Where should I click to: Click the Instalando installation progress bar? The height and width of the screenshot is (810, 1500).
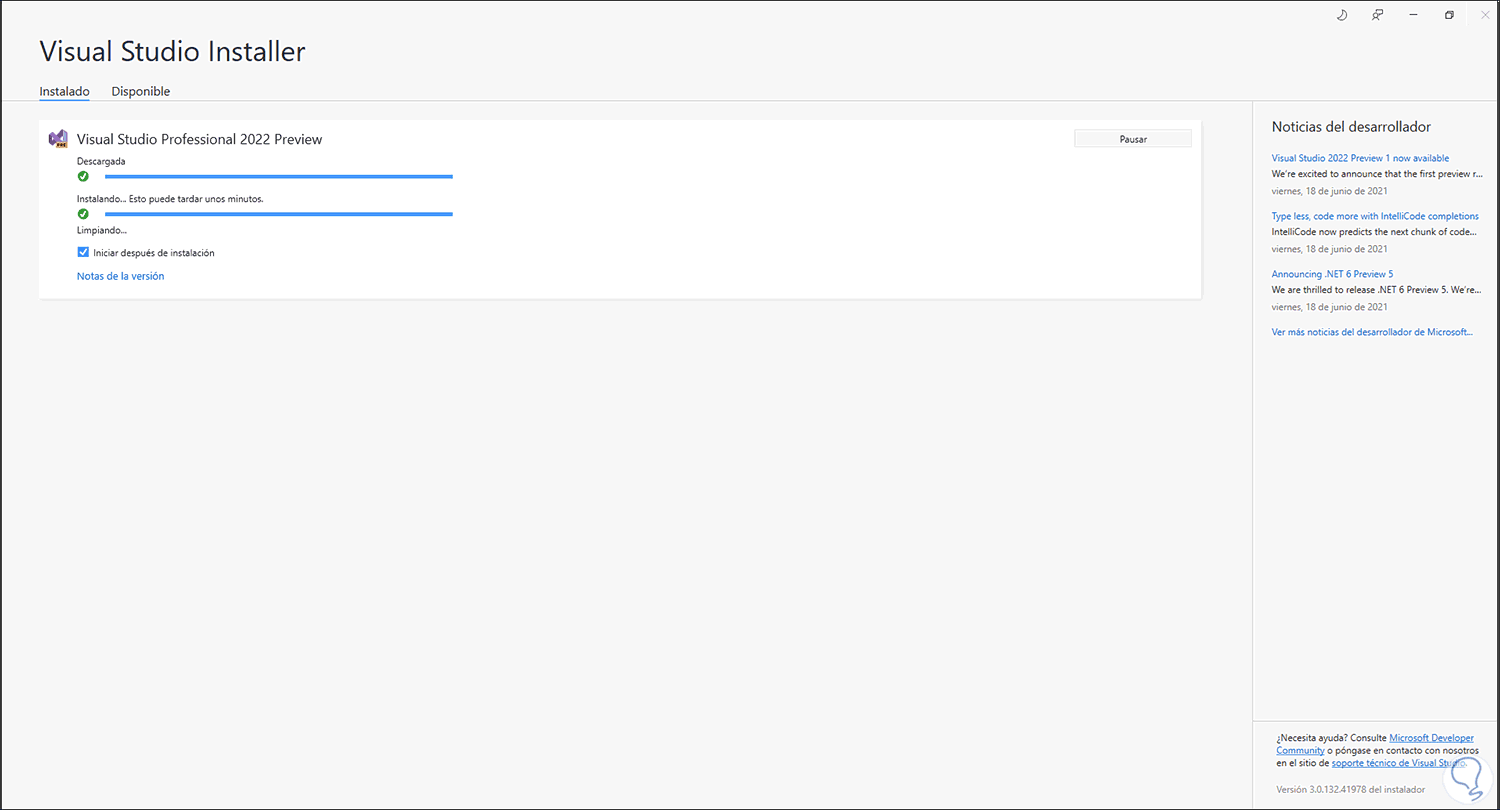coord(278,214)
